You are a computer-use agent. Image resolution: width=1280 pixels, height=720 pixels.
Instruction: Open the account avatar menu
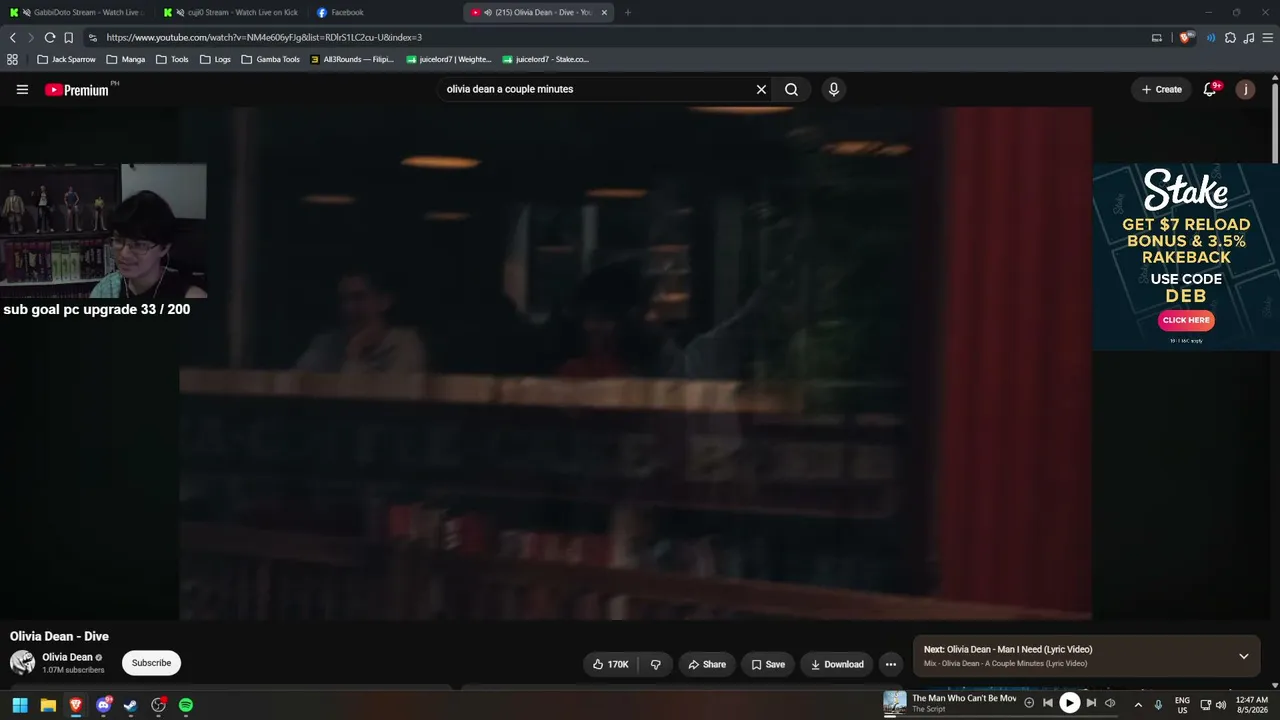pyautogui.click(x=1245, y=89)
